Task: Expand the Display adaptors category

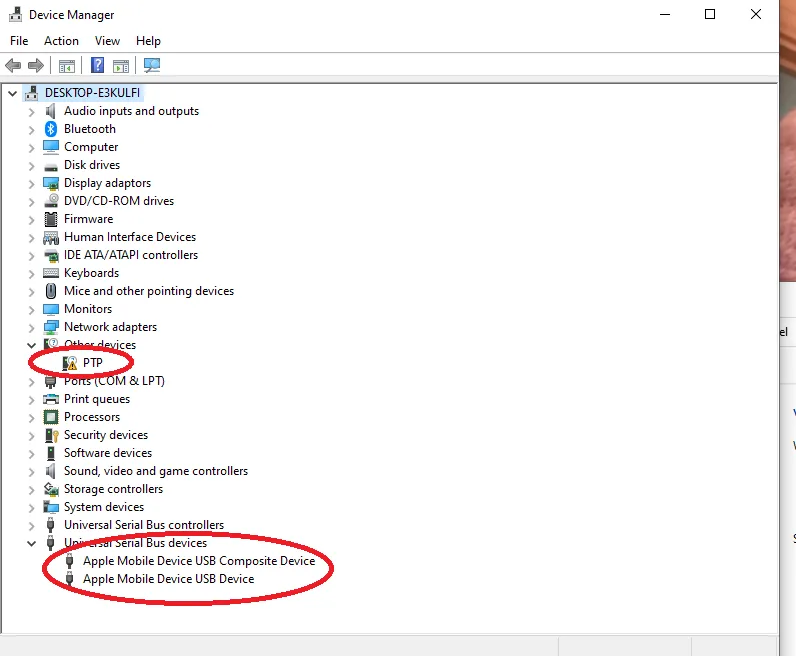Action: pos(31,184)
